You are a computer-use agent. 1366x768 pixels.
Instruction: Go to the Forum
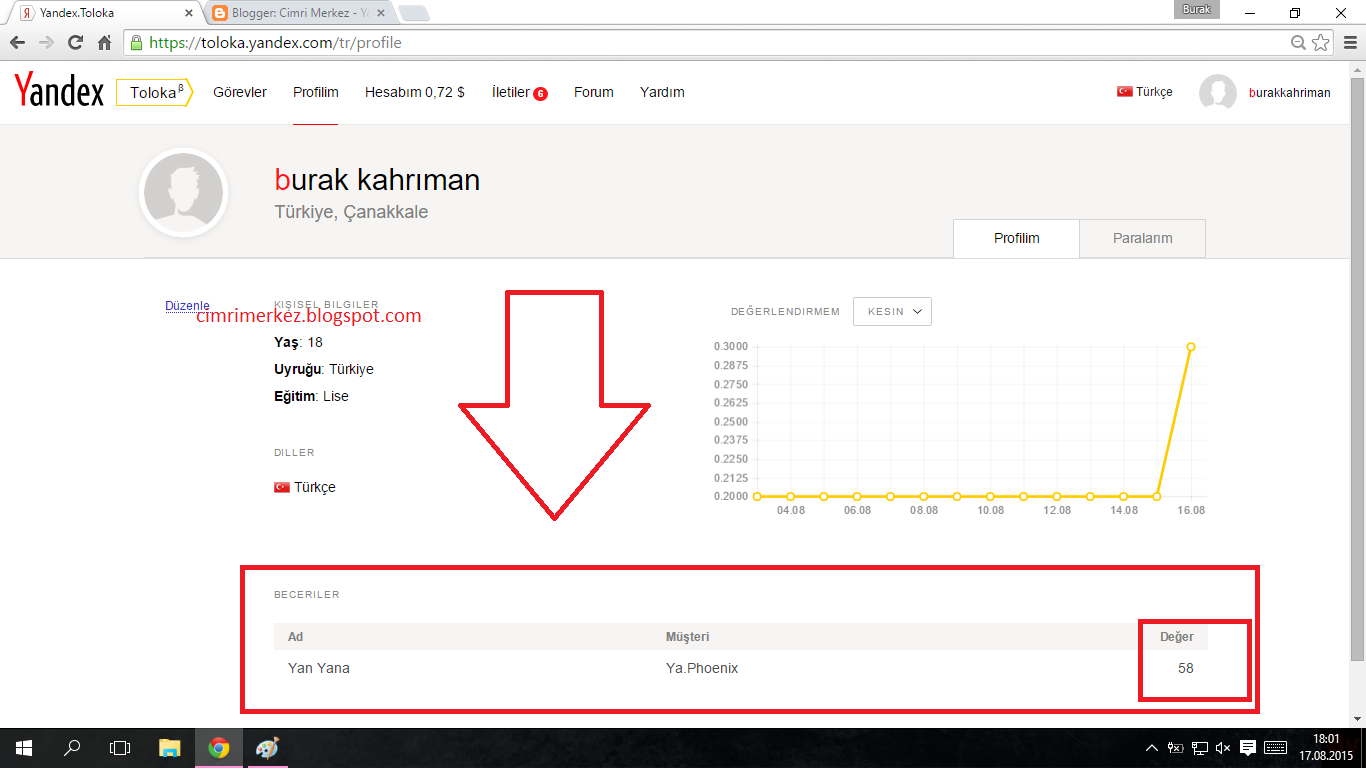(x=594, y=92)
